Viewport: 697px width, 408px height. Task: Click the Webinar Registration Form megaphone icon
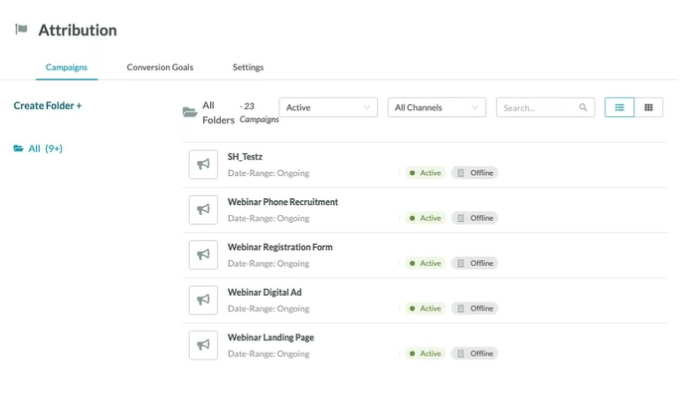click(x=203, y=255)
